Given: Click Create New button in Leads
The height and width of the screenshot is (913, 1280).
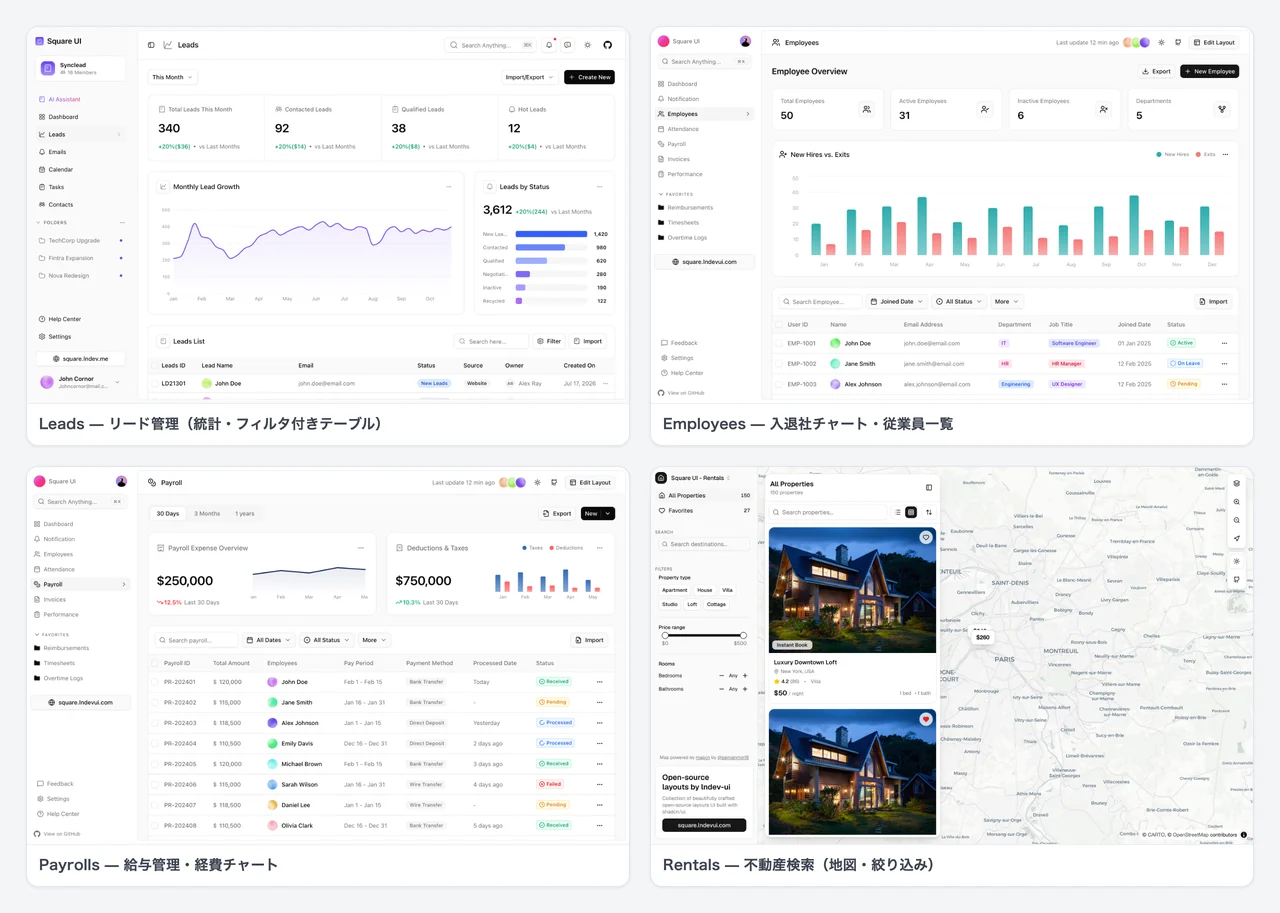Looking at the screenshot, I should coord(589,77).
